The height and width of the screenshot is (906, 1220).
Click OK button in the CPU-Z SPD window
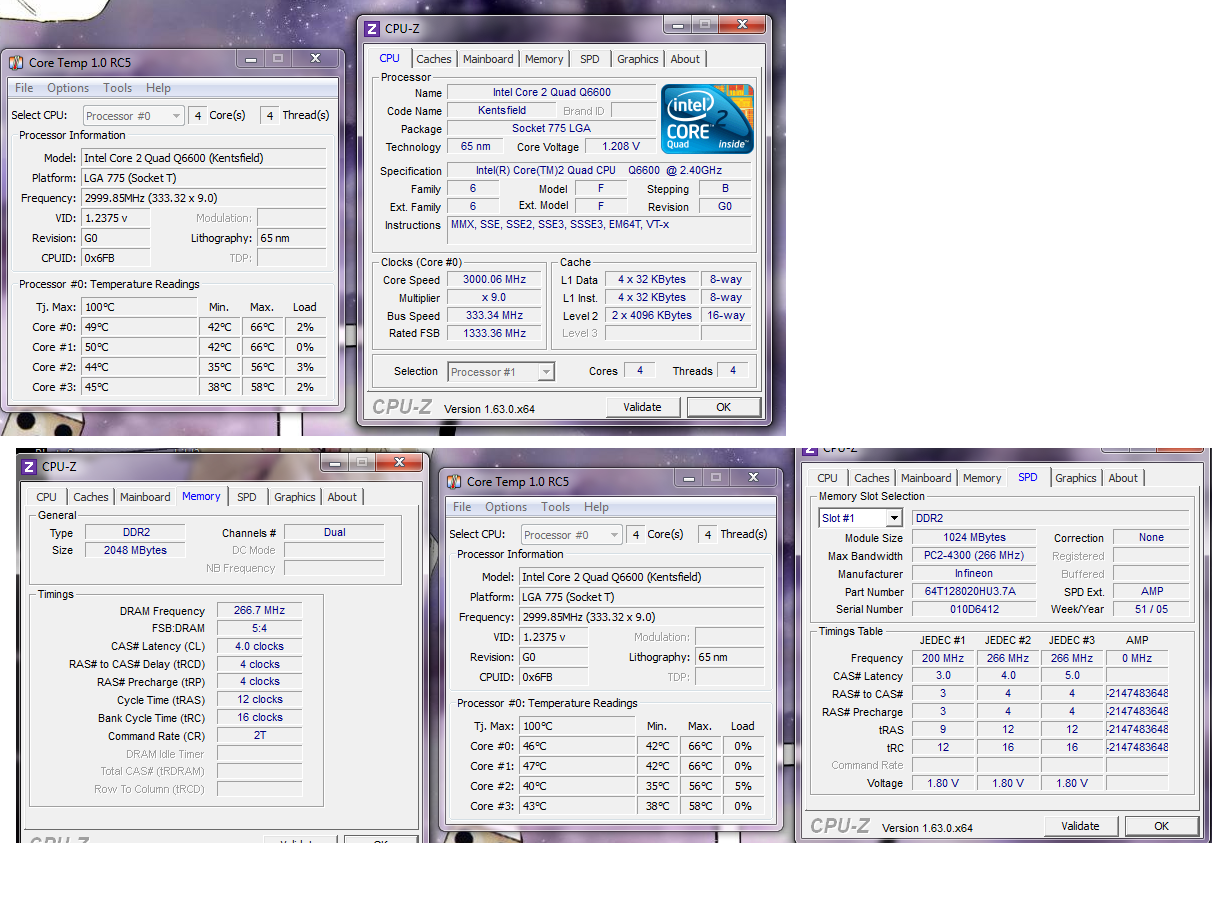1161,826
